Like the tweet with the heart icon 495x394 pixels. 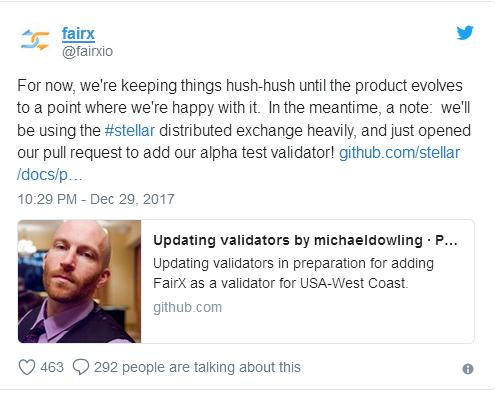pyautogui.click(x=27, y=367)
